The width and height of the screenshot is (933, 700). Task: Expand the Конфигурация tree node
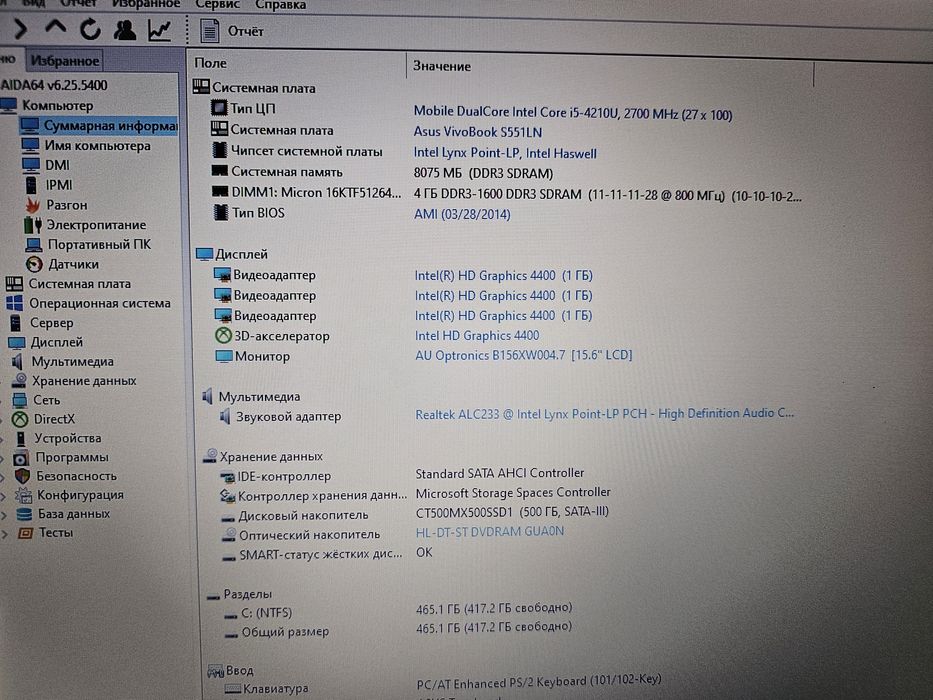coord(3,496)
